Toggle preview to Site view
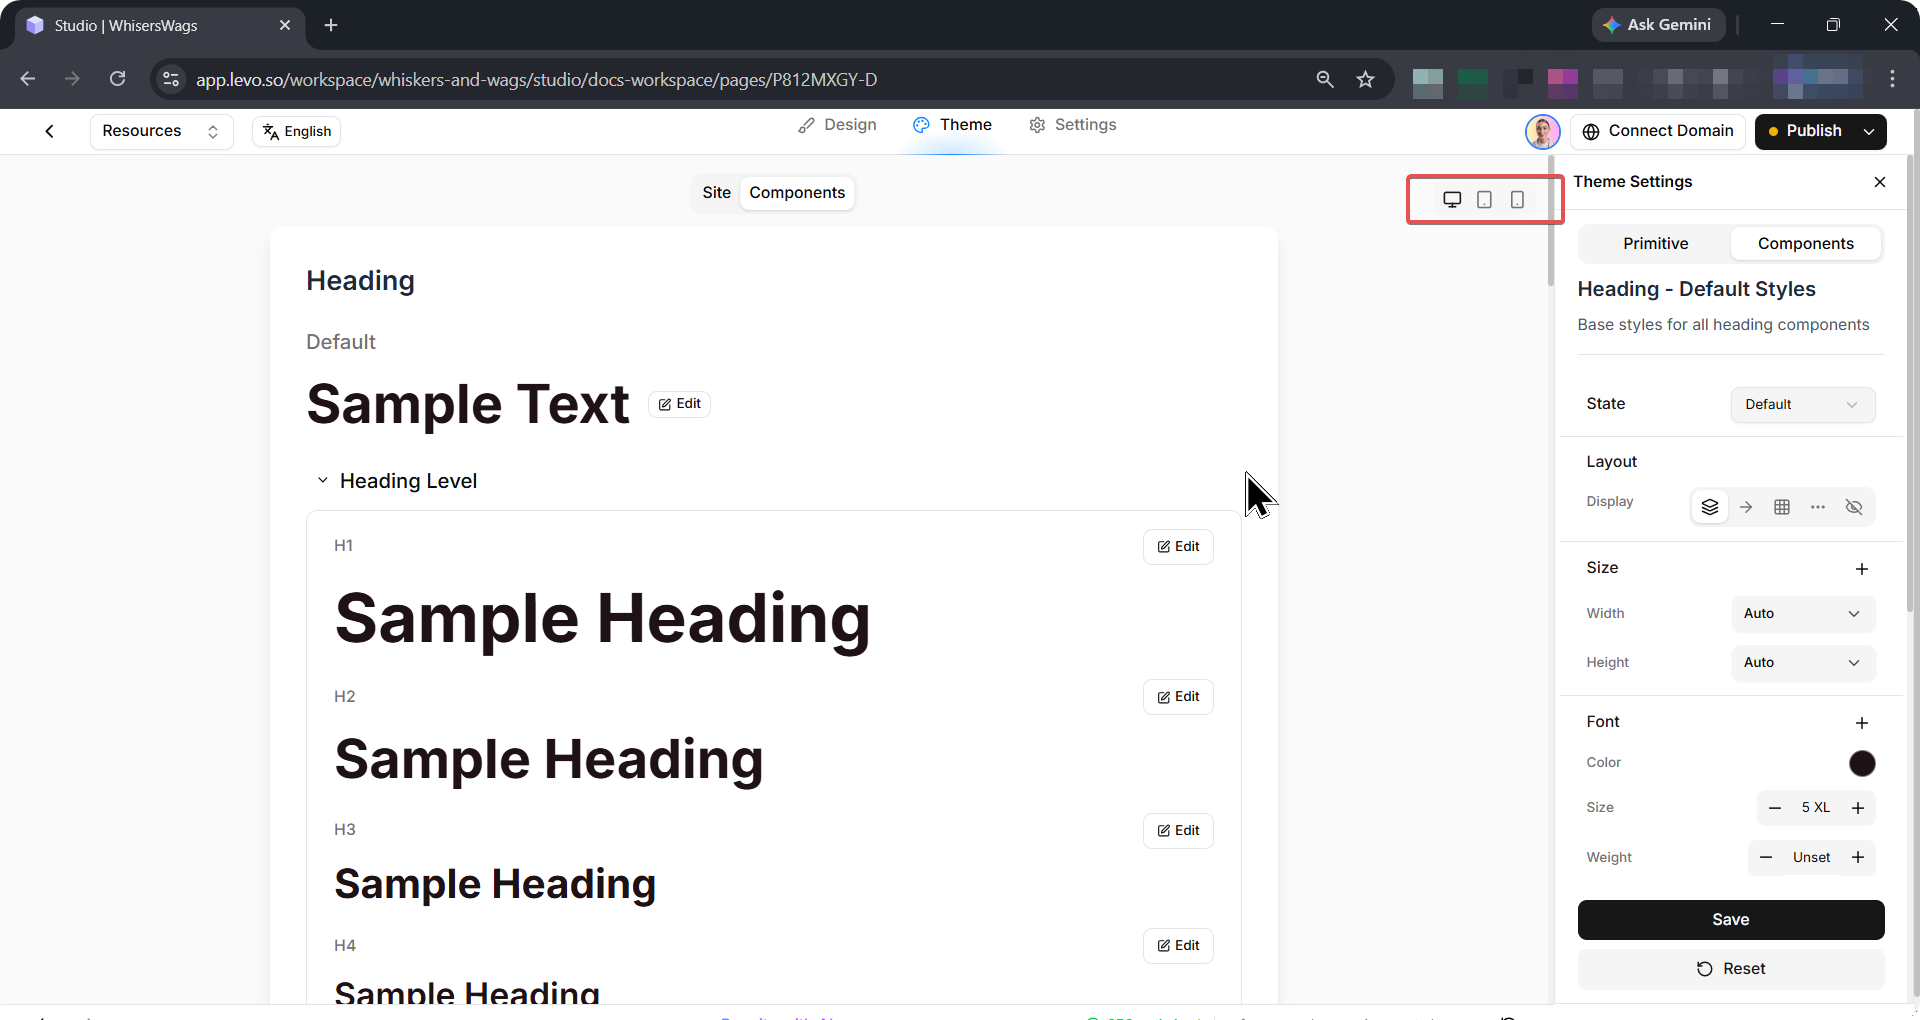 click(716, 193)
